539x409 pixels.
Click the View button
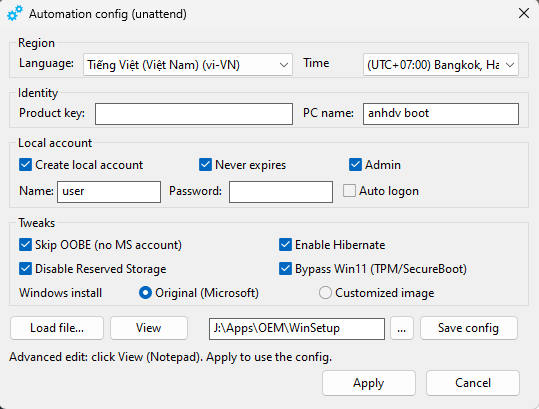148,328
